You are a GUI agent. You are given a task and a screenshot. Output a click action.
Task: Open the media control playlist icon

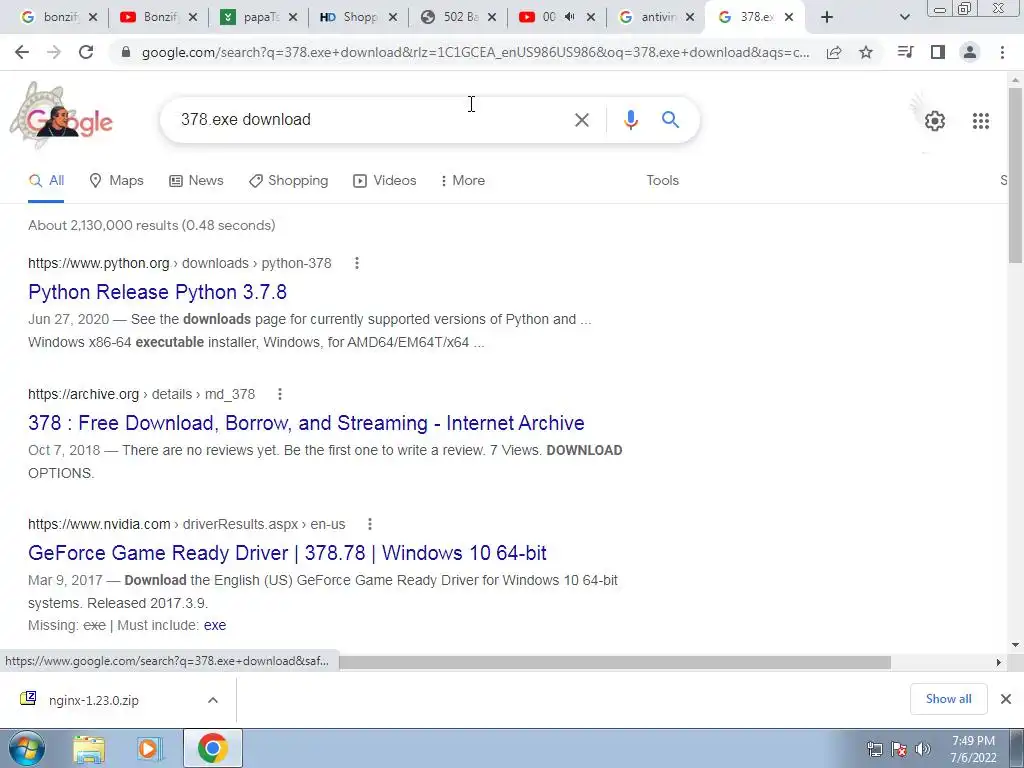point(905,52)
